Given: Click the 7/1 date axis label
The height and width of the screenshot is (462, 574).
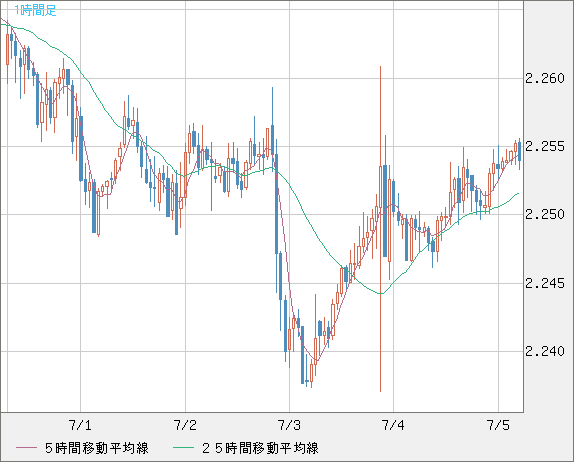Looking at the screenshot, I should coord(80,425).
